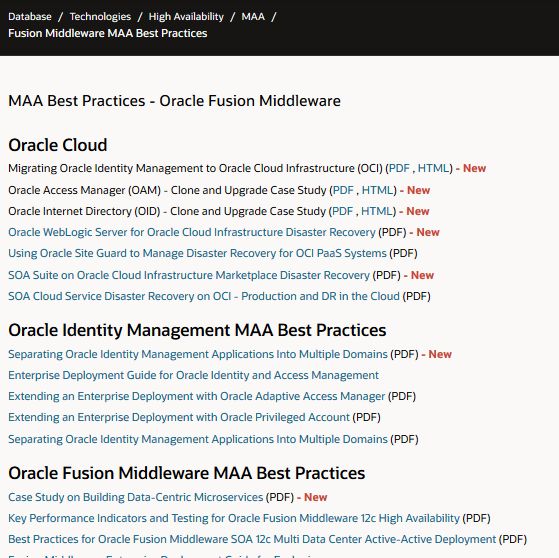559x558 pixels.
Task: Navigate to MAA breadcrumb link
Action: [253, 16]
